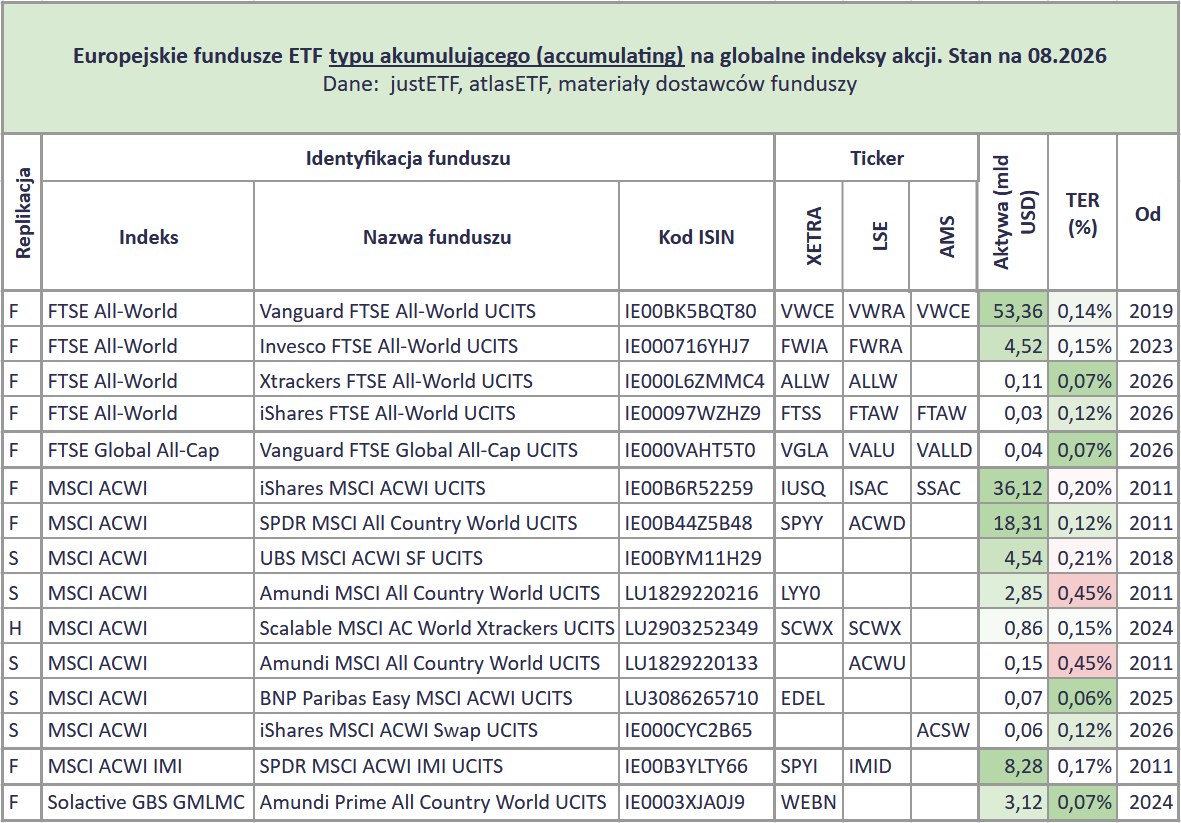
Task: Select 'Vanguard FTSE Global All-Cap UCITS' cell
Action: point(436,450)
